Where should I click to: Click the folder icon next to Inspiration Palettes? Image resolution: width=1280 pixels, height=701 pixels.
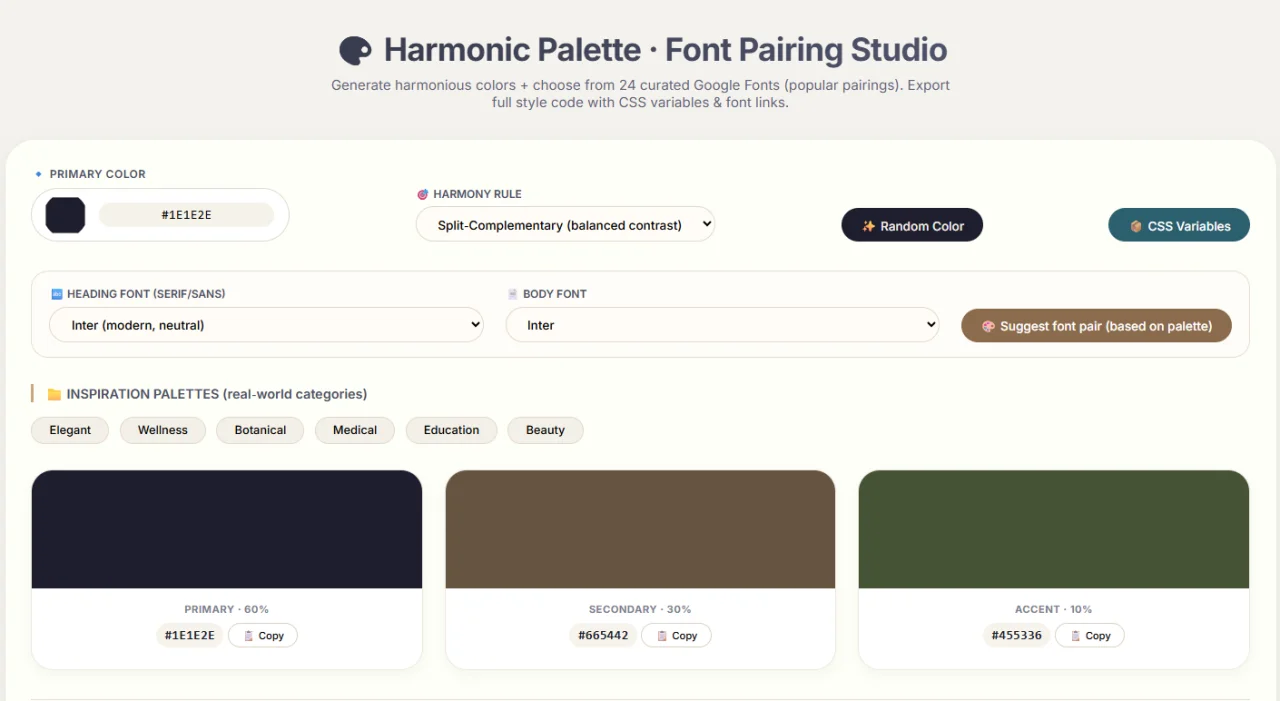click(54, 394)
